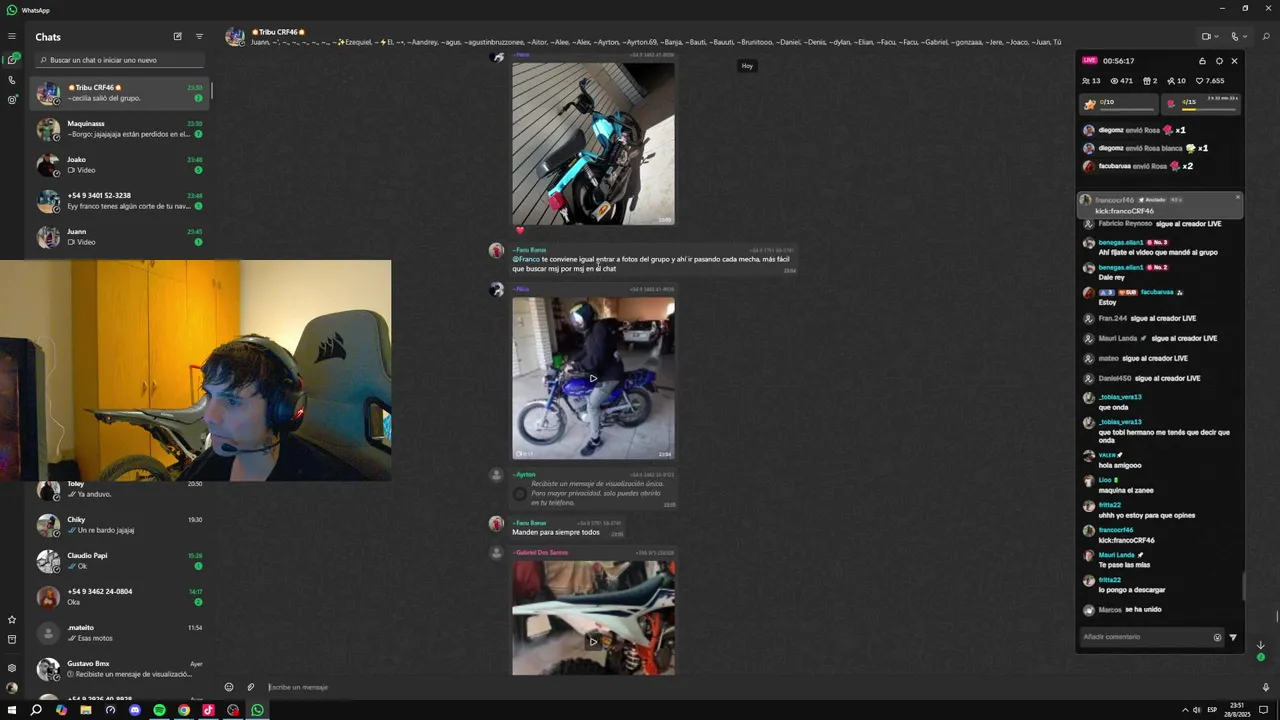The width and height of the screenshot is (1280, 720).
Task: Open the taskbar clock showing 23:51
Action: point(1237,710)
